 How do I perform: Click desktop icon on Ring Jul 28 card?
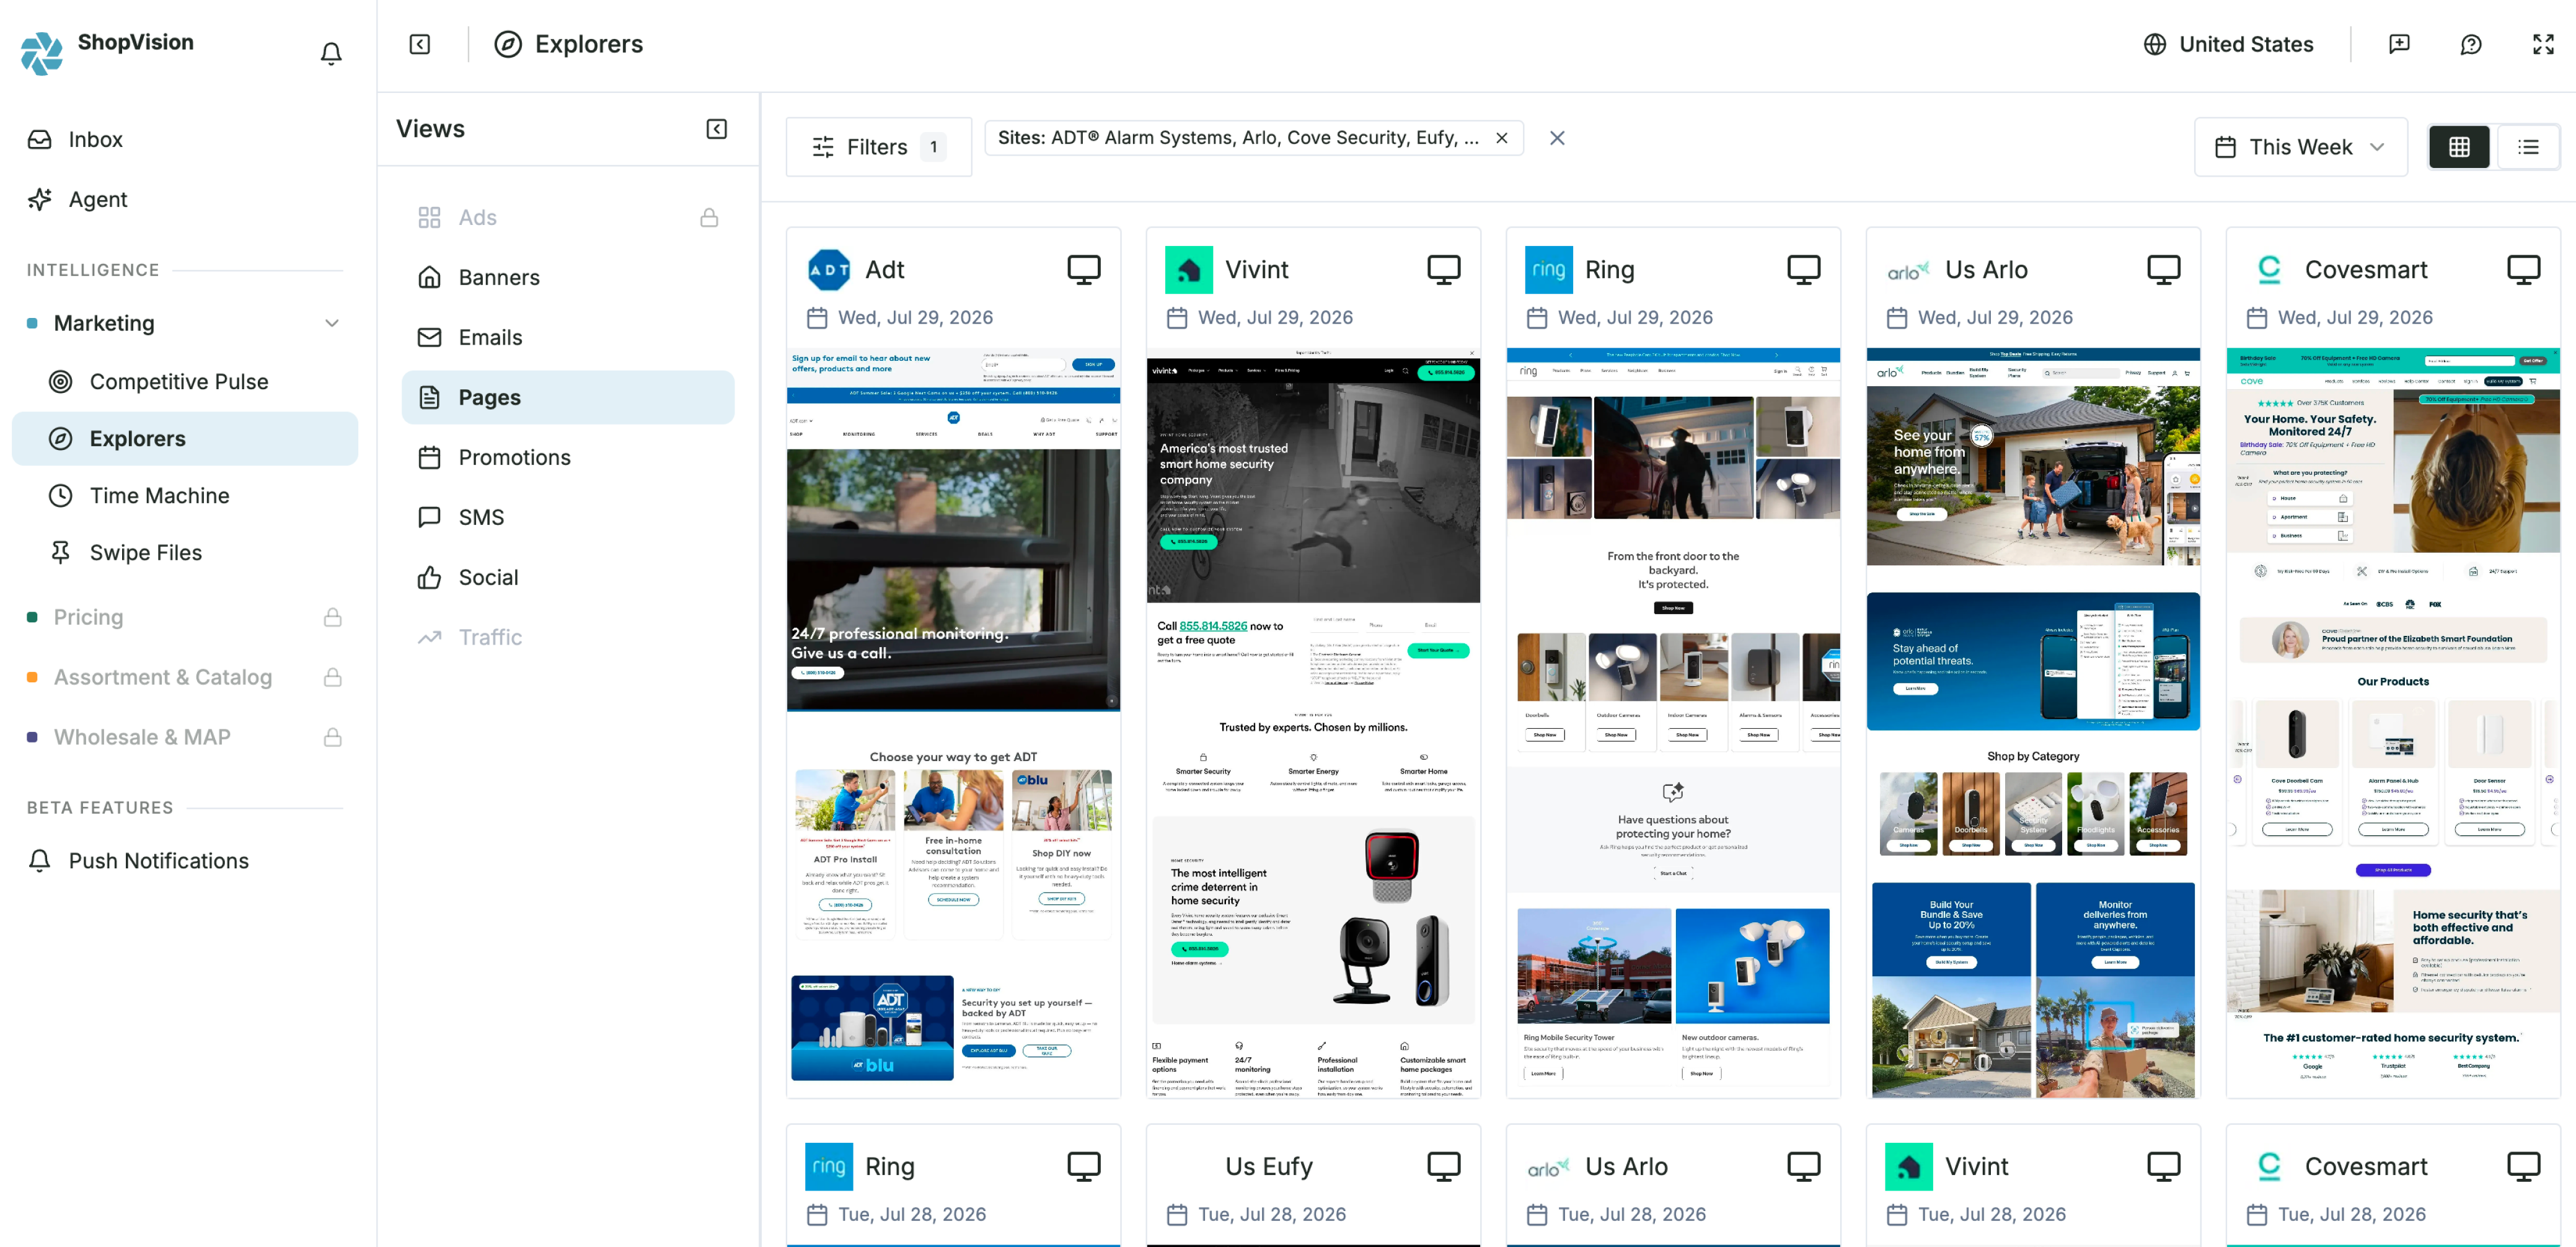point(1084,1167)
